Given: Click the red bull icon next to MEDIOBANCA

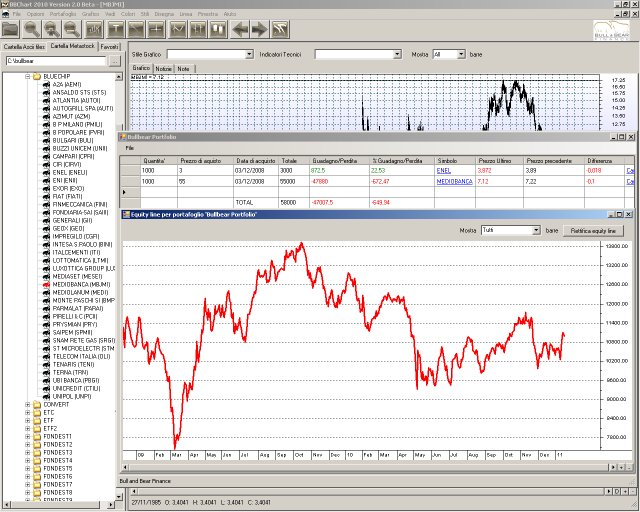Looking at the screenshot, I should coord(46,285).
